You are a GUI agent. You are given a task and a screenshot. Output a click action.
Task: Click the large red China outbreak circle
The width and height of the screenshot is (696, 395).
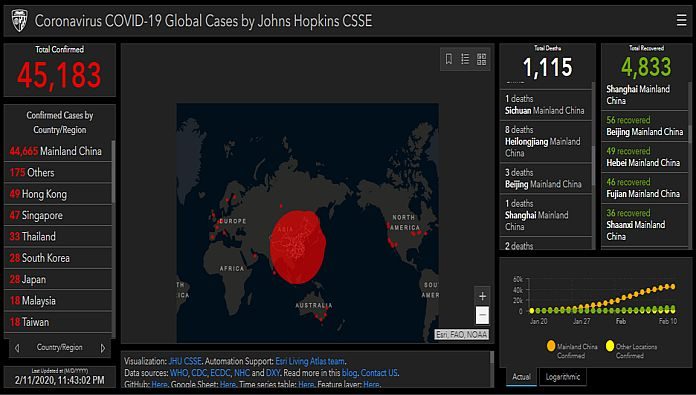[x=298, y=247]
